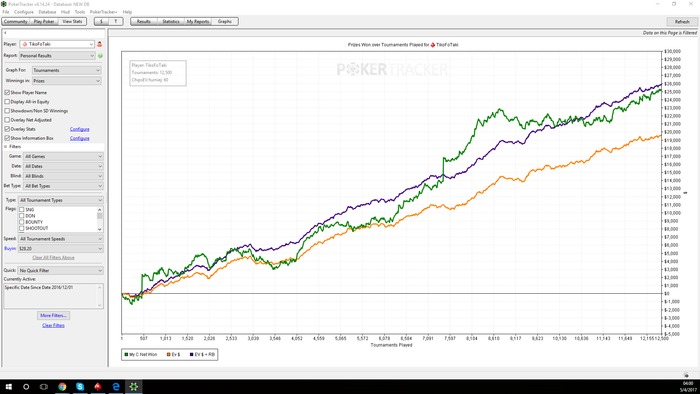700x394 pixels.
Task: Click the green My C Net Won legend swatch
Action: (x=126, y=355)
